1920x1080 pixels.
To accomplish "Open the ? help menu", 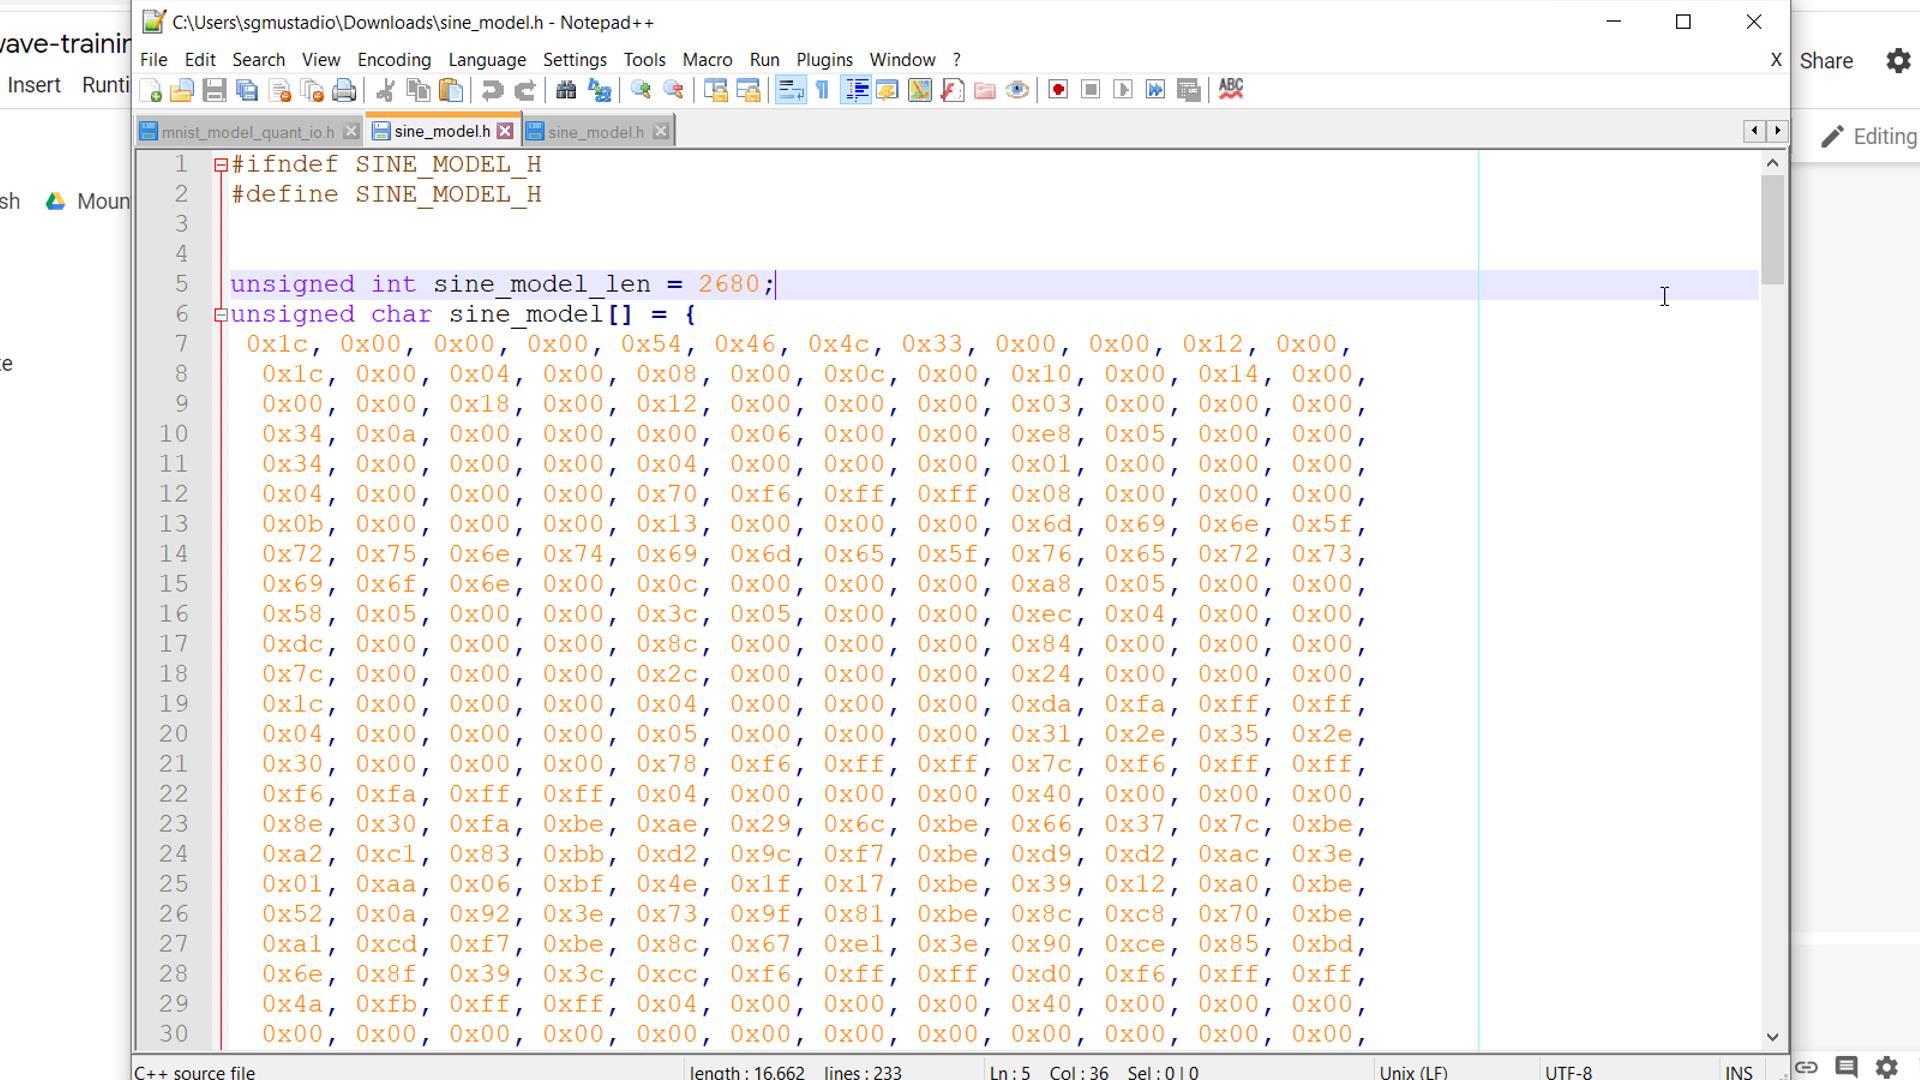I will pyautogui.click(x=956, y=60).
